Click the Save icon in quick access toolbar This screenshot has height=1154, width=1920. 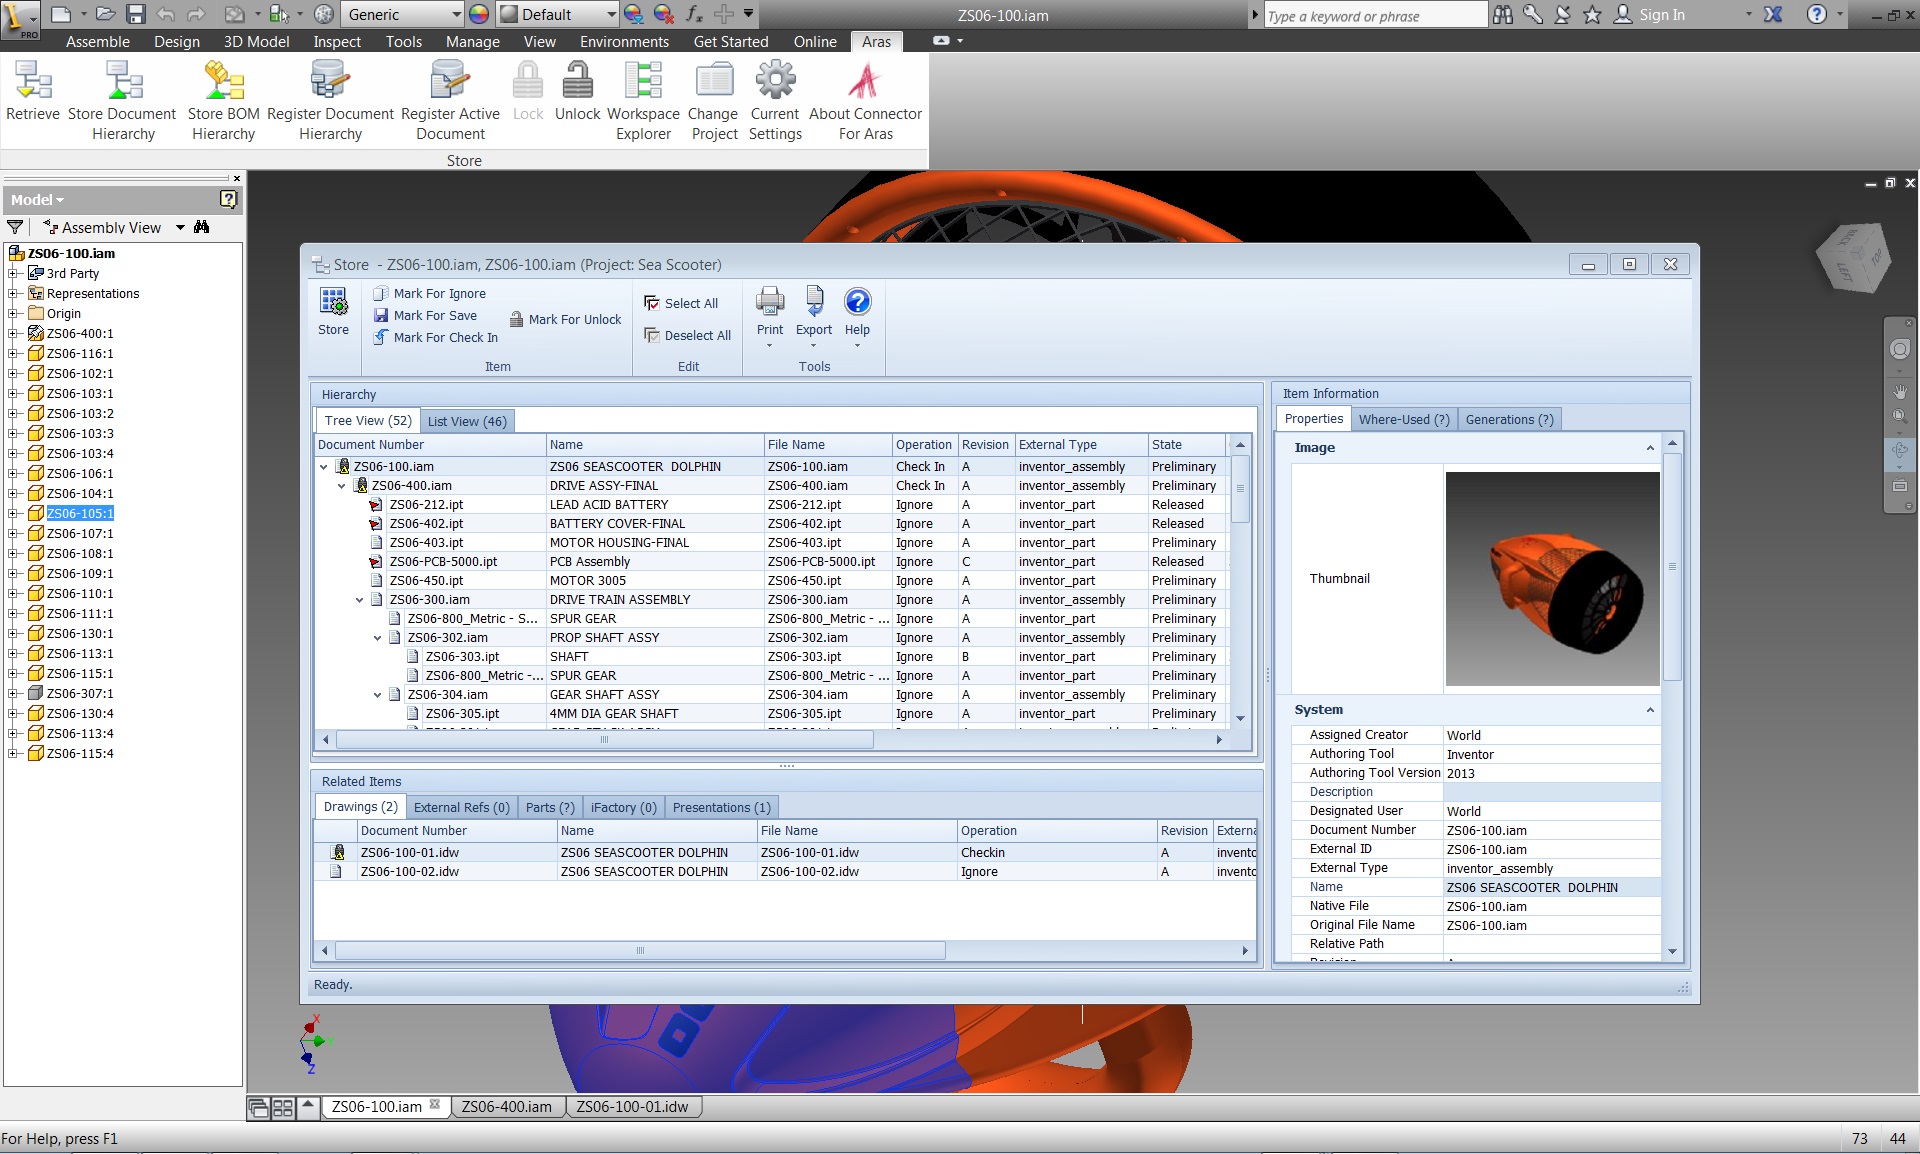[136, 14]
